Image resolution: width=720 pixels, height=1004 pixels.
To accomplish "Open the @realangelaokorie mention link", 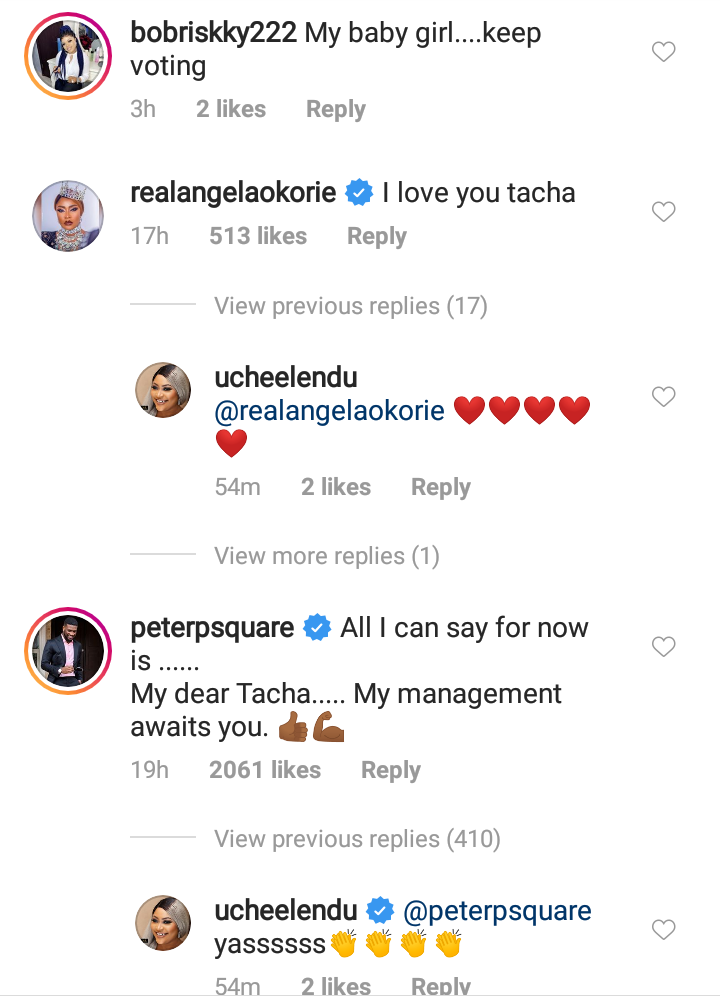I will click(x=330, y=411).
